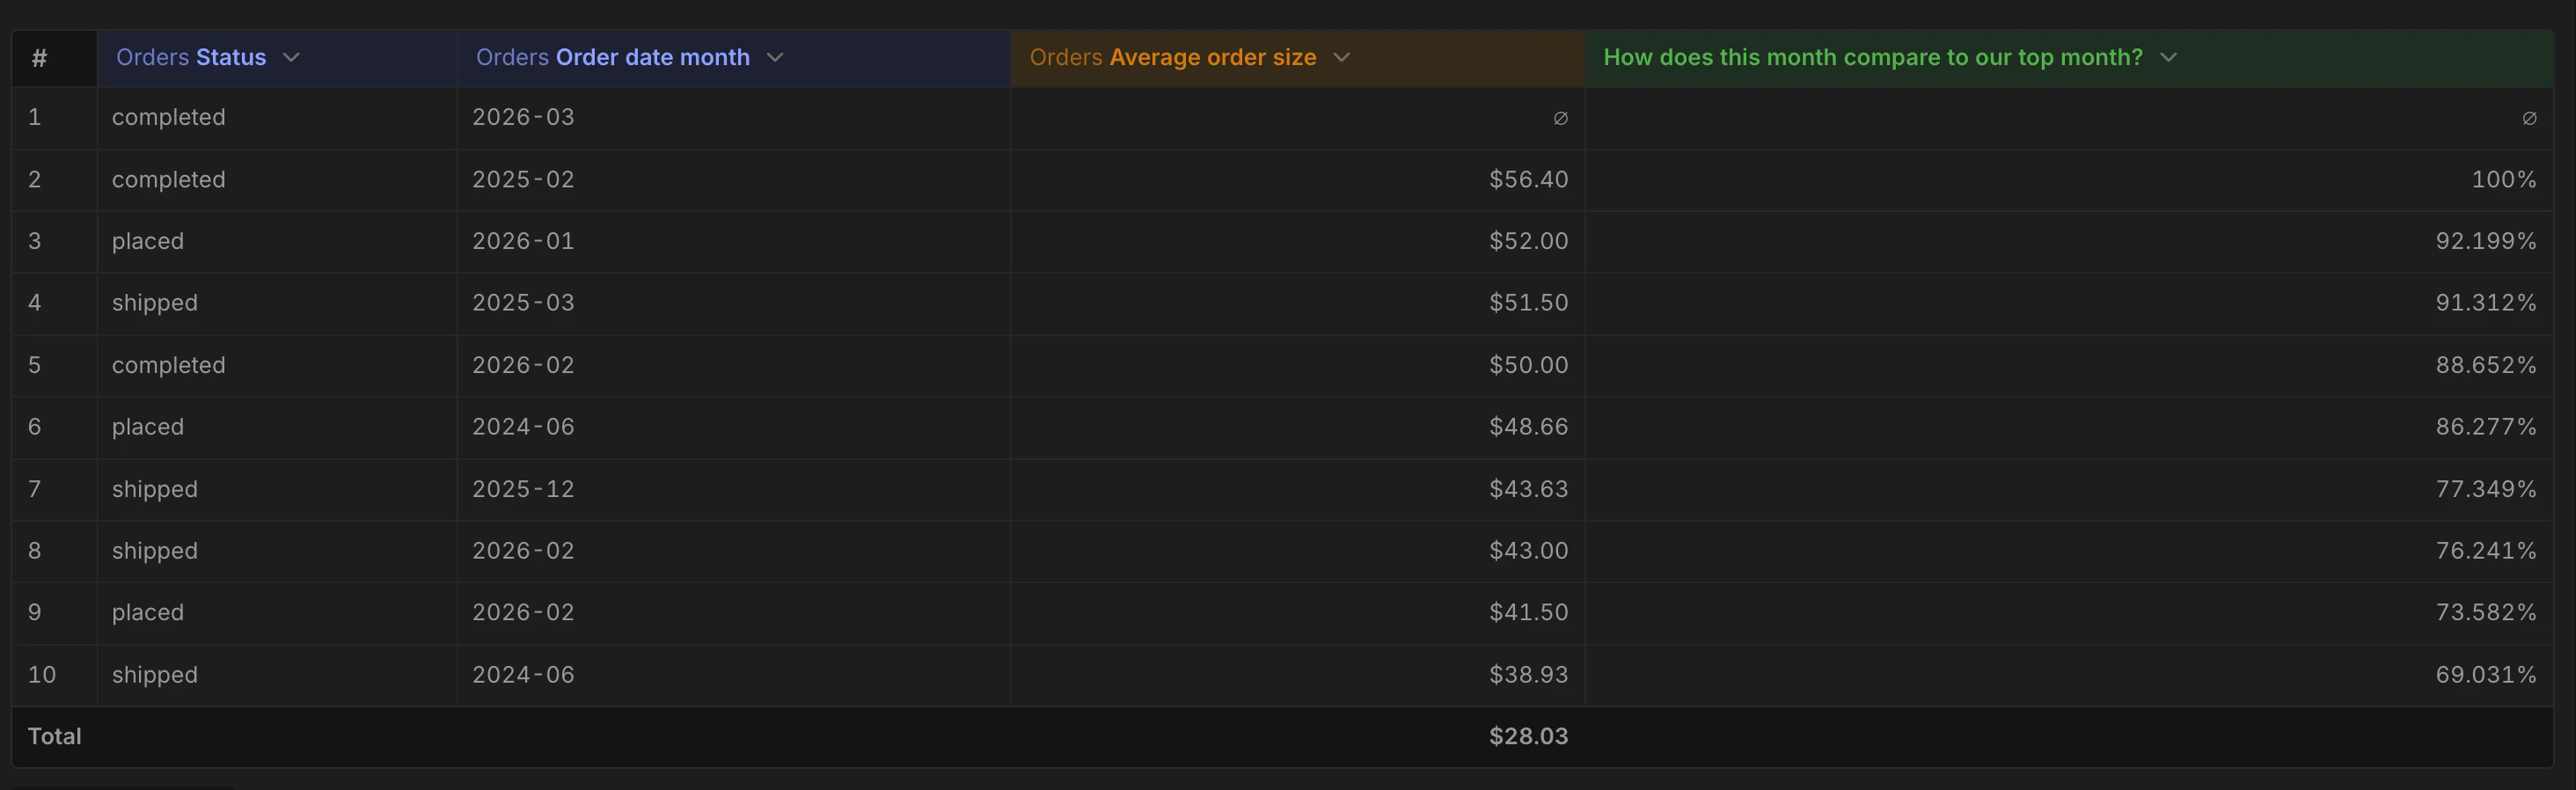This screenshot has height=790, width=2576.
Task: Select the Total row label
Action: 55,736
